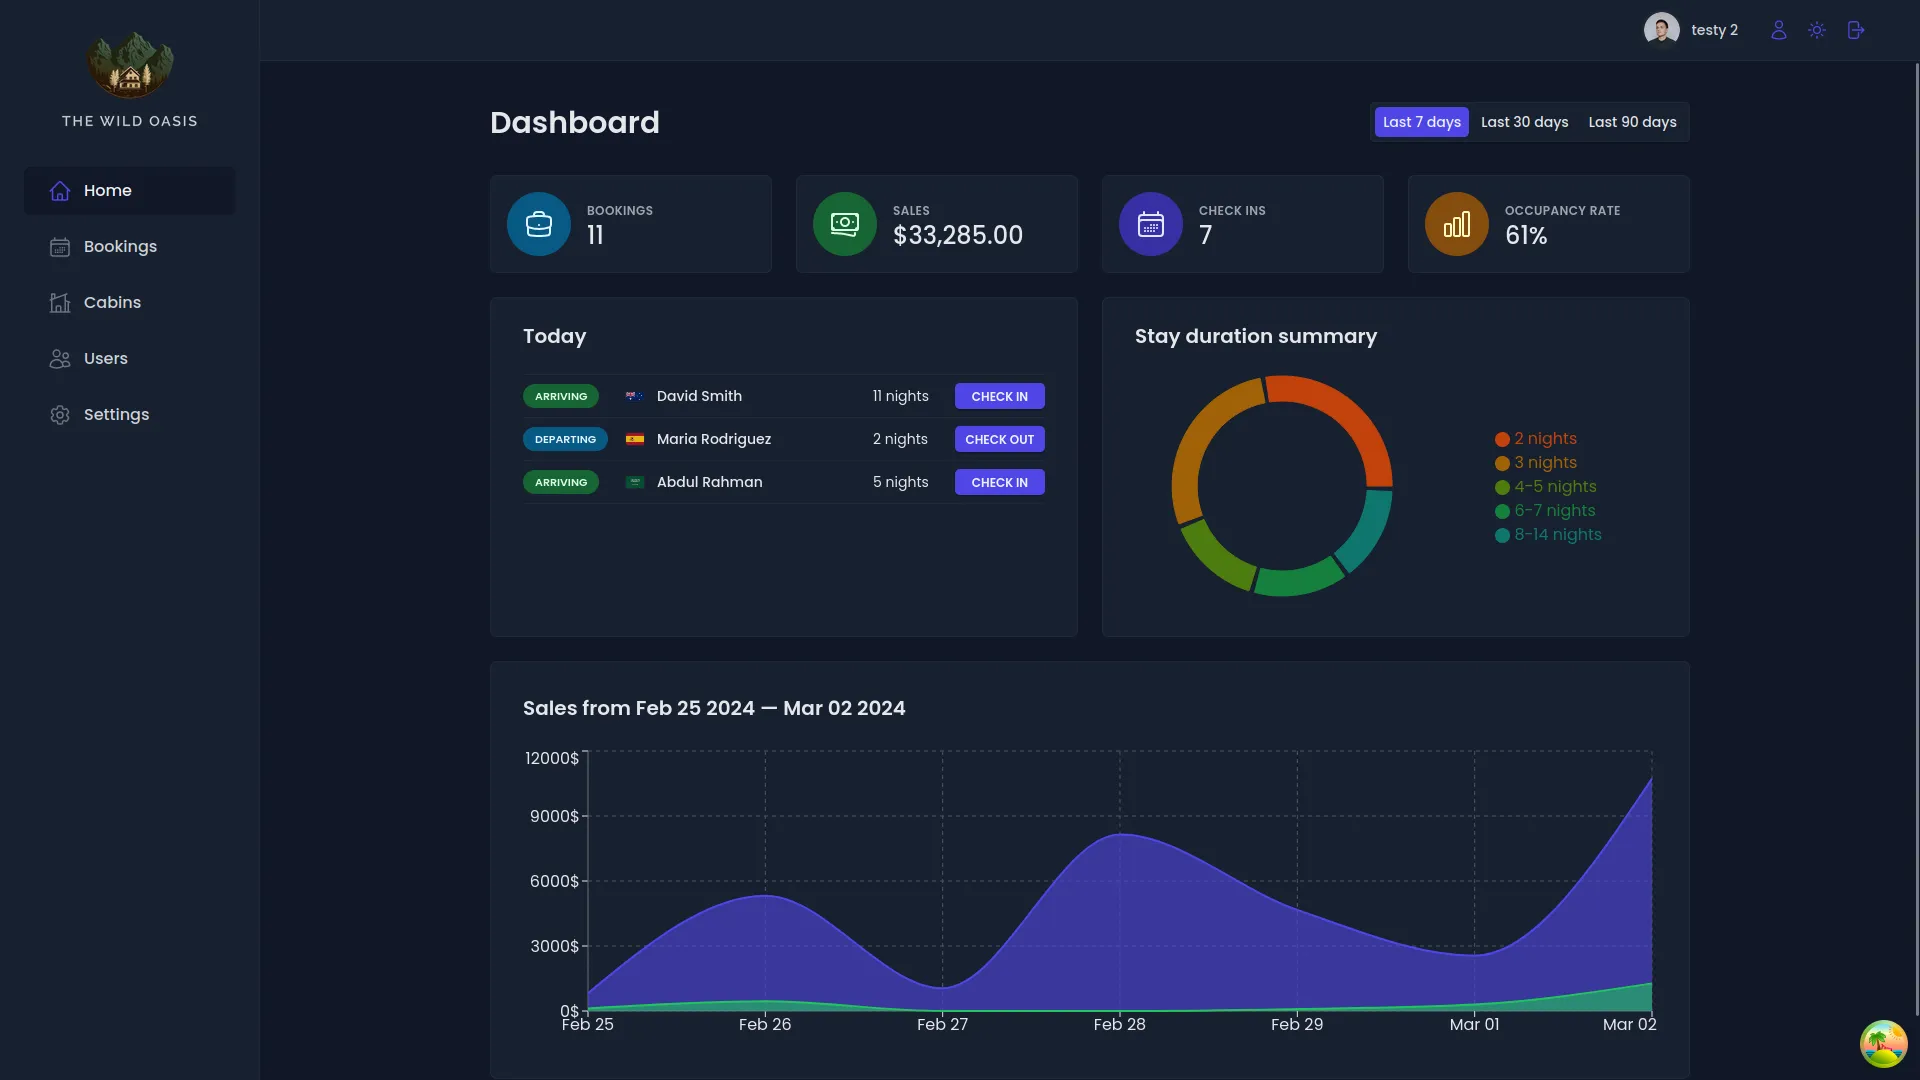Viewport: 1920px width, 1080px height.
Task: Click the flag next to Abdul Rahman
Action: pos(634,482)
